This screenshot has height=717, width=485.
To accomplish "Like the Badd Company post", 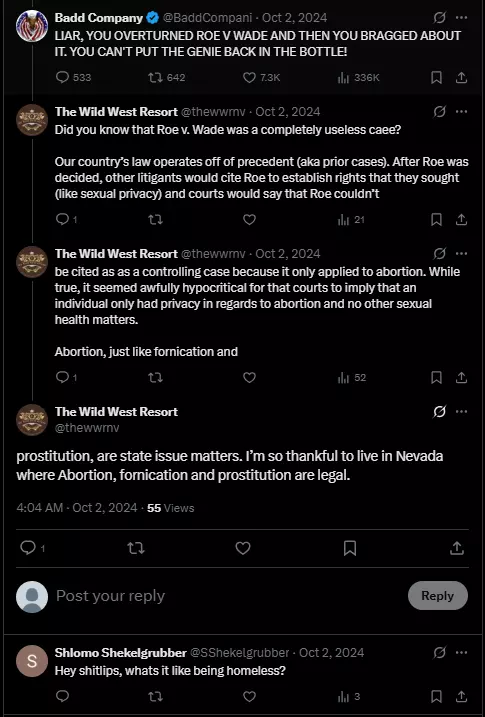I will coord(249,78).
